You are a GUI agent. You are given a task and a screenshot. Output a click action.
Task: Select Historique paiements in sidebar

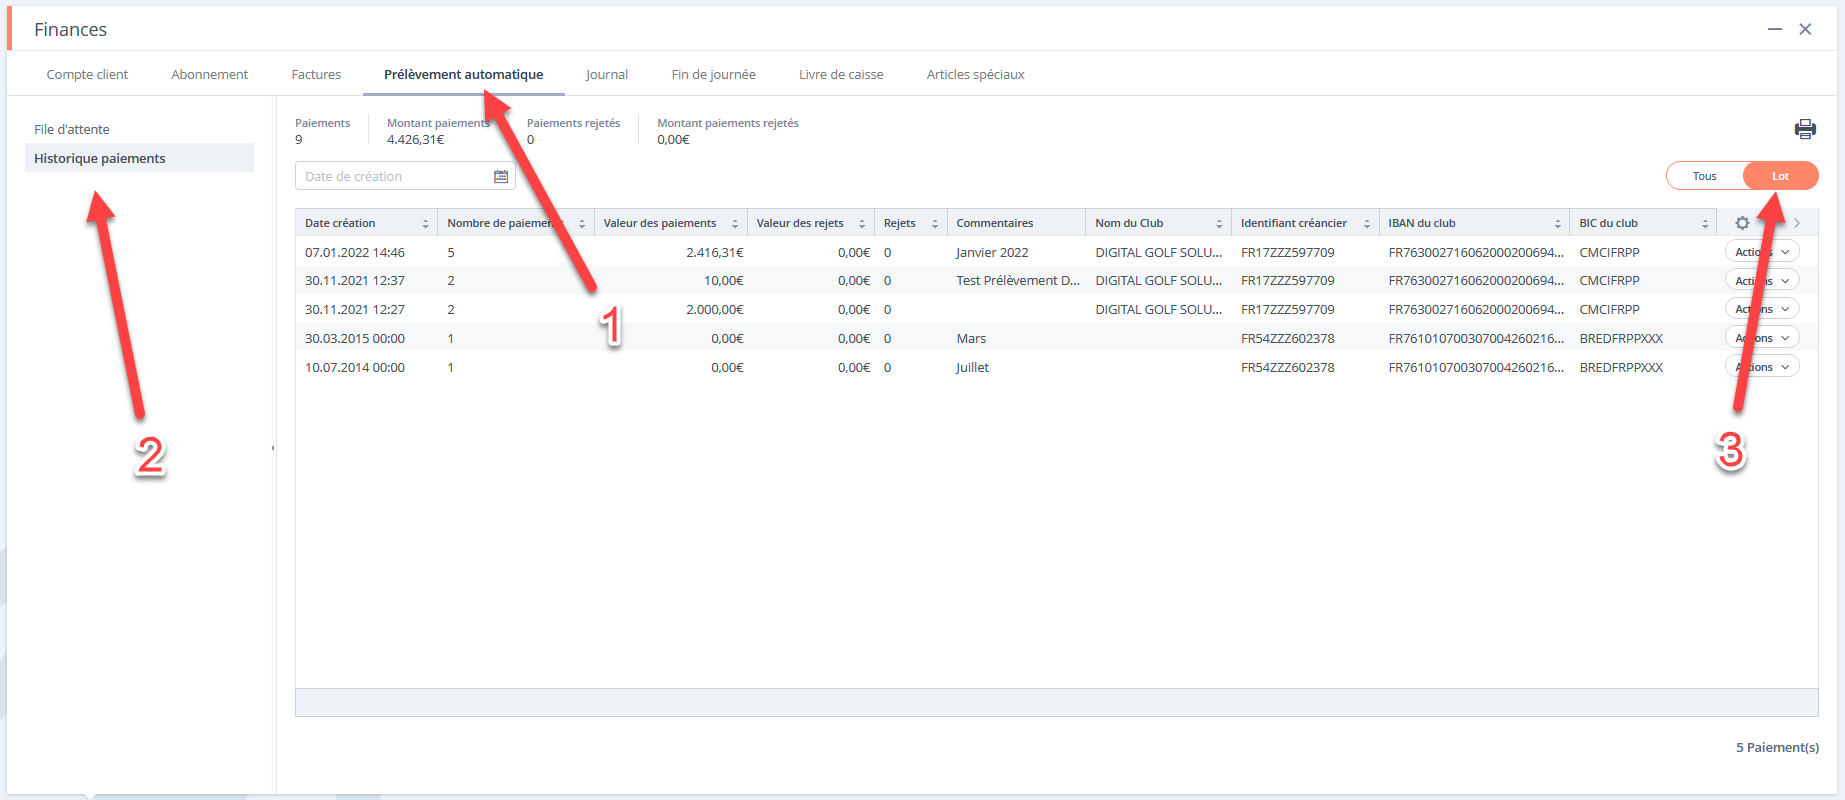139,158
